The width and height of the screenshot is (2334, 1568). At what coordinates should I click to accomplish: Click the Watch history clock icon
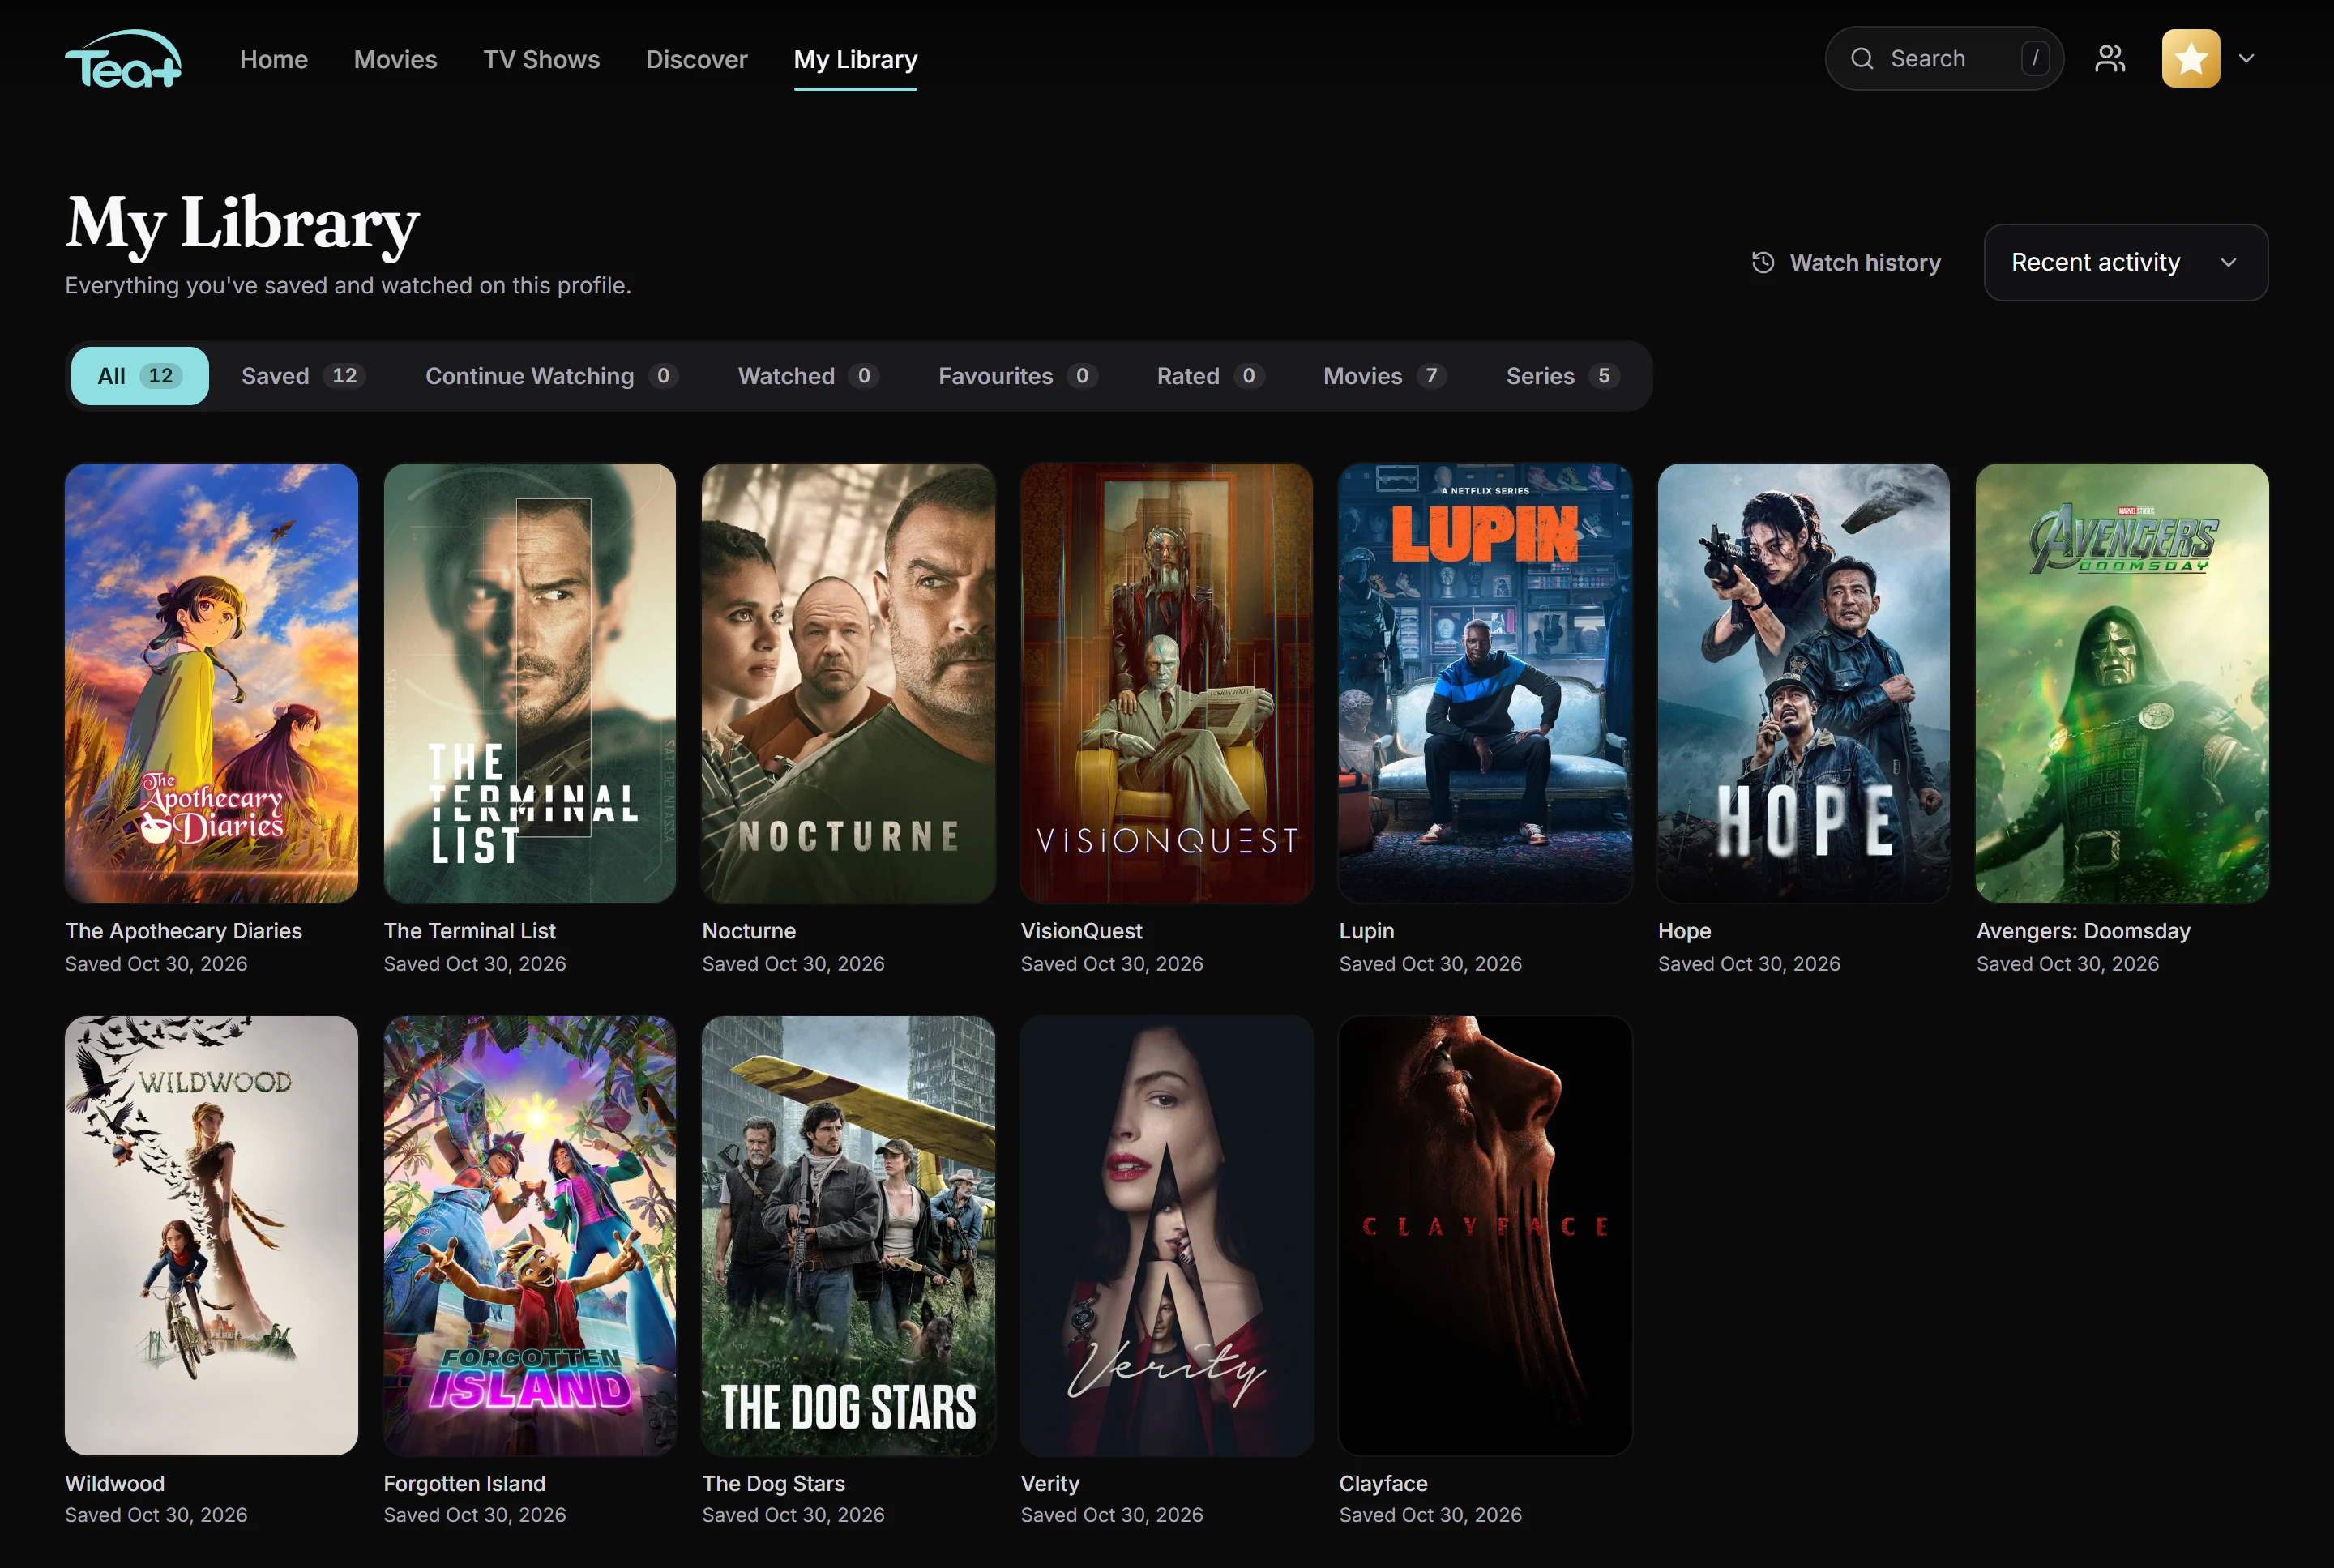[1763, 262]
